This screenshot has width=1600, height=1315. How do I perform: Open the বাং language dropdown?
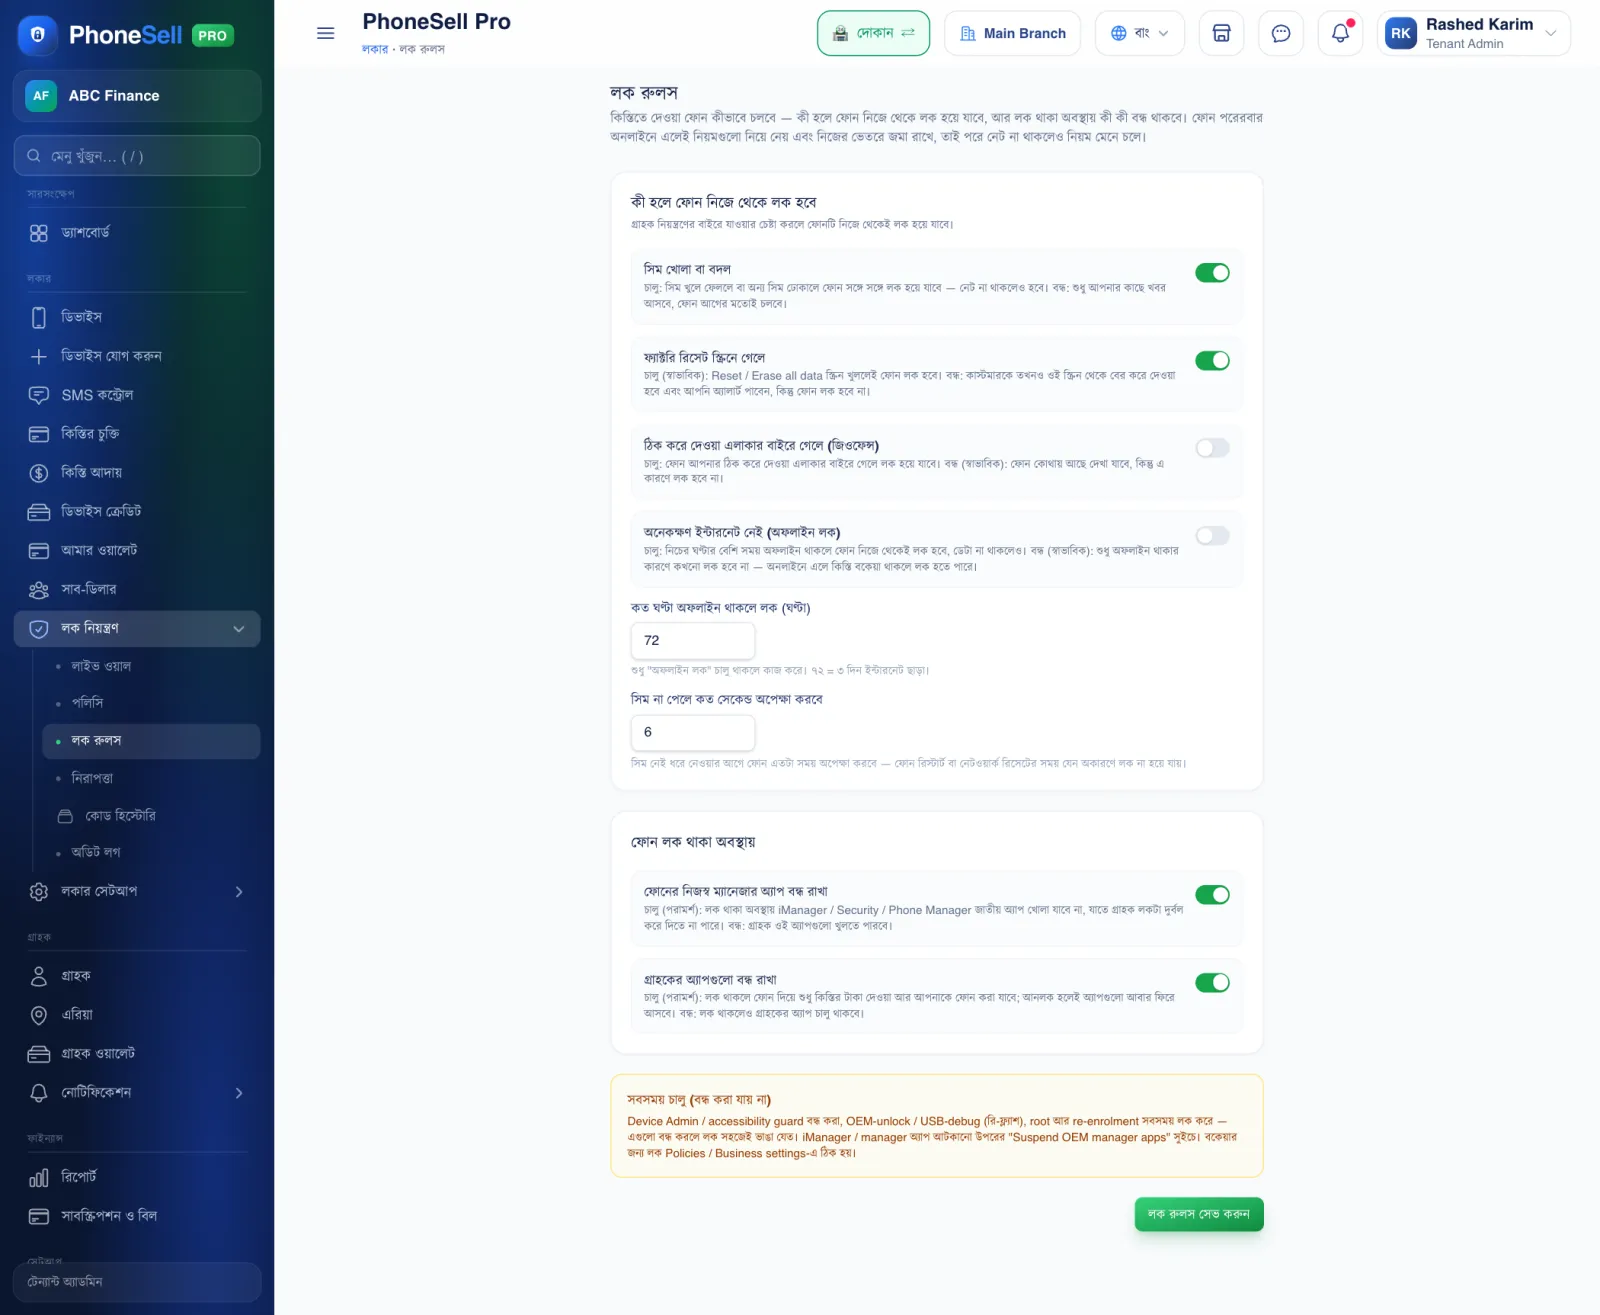[1139, 33]
